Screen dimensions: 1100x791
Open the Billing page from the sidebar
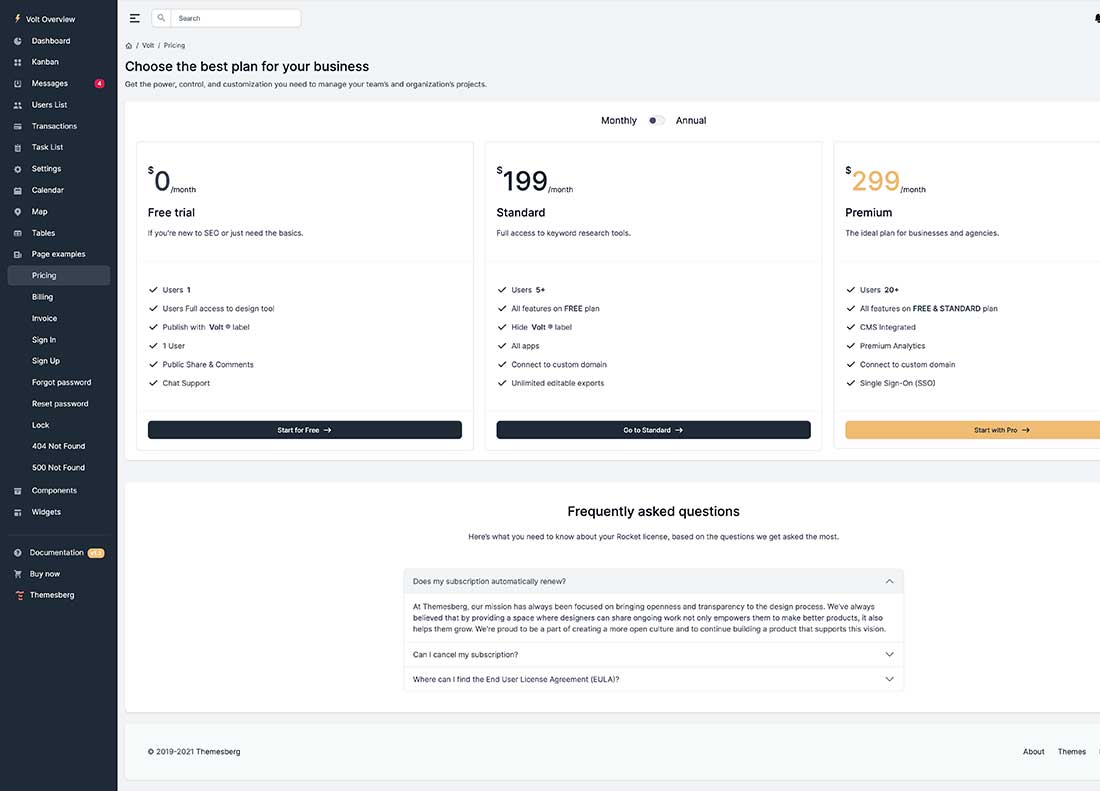pyautogui.click(x=42, y=296)
